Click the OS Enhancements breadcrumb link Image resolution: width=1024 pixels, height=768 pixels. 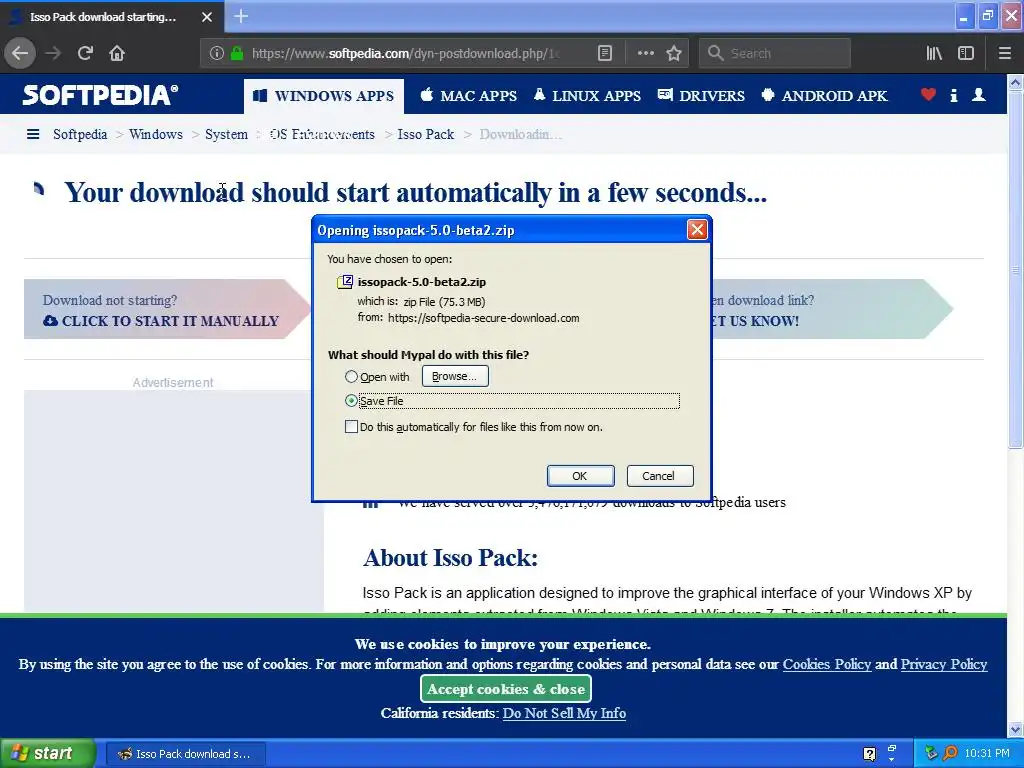pos(322,135)
